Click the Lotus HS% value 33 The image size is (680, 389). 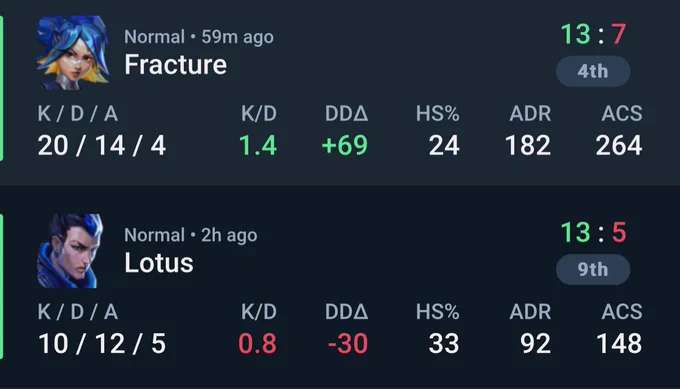[x=444, y=343]
